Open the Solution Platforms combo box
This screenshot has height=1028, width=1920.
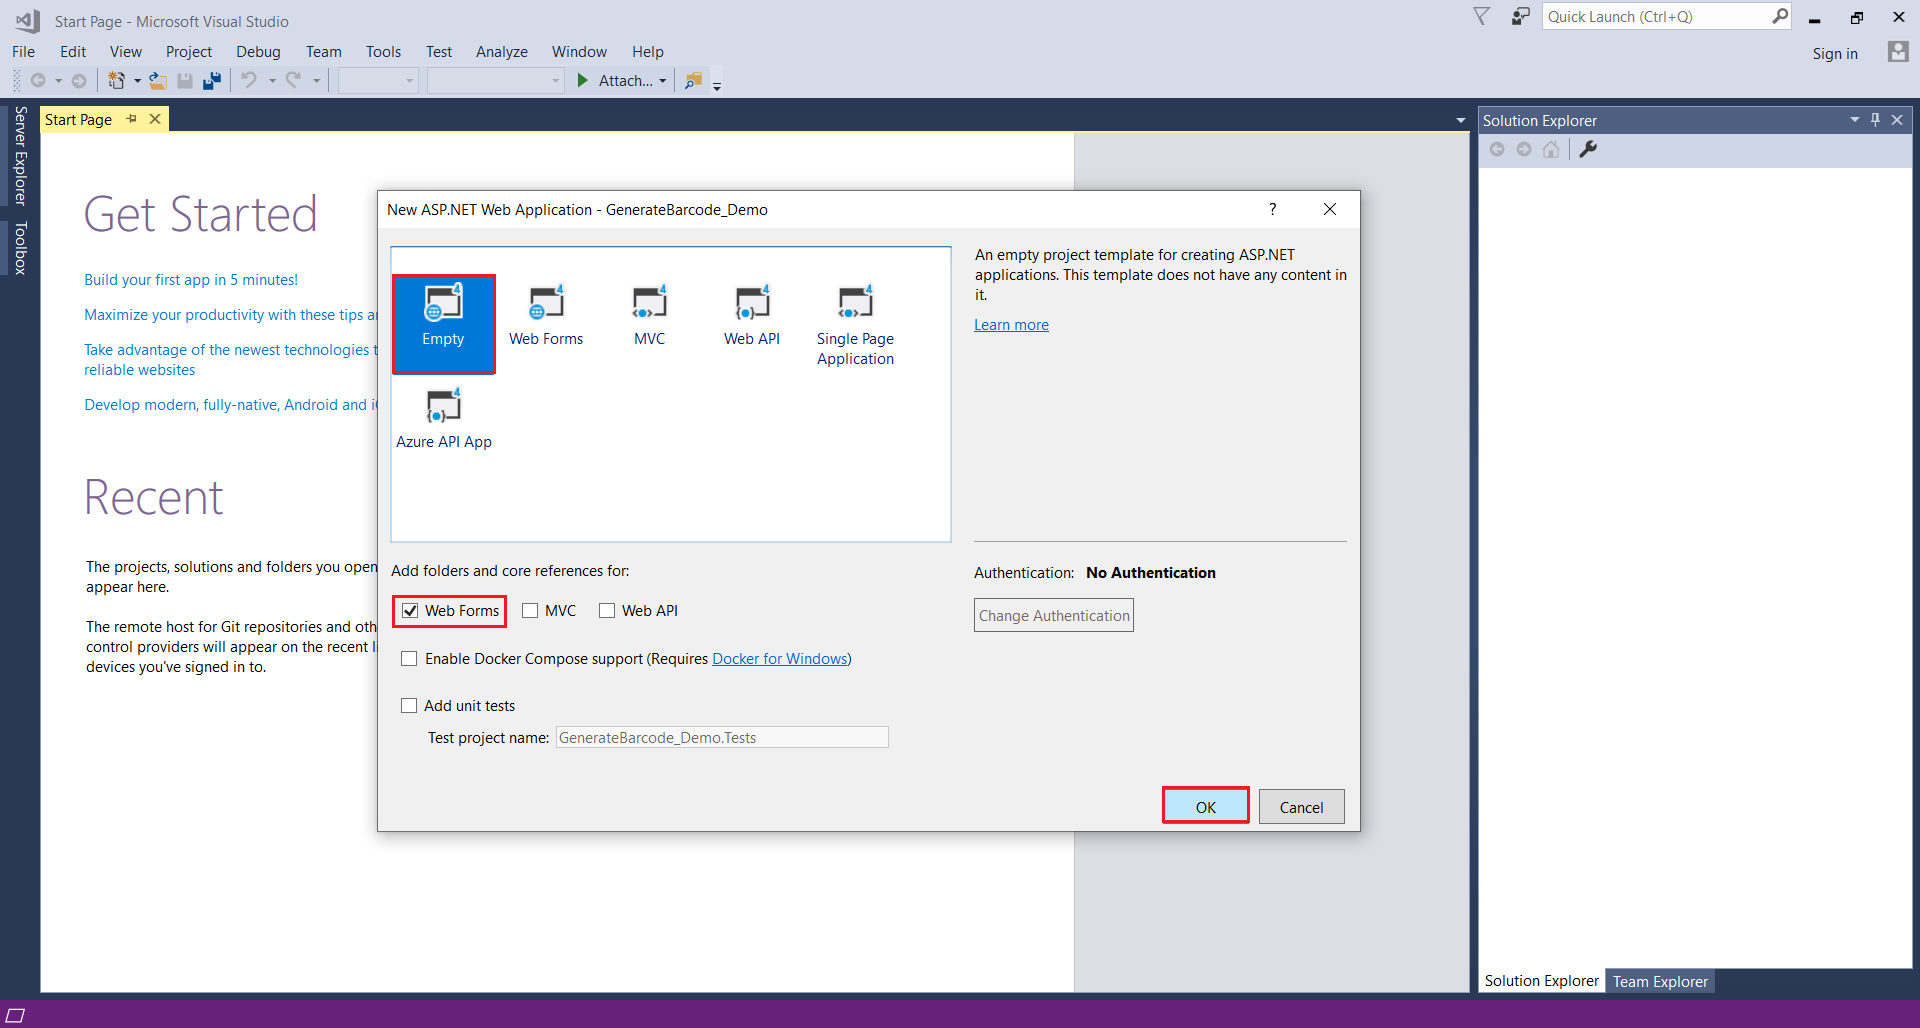click(496, 81)
